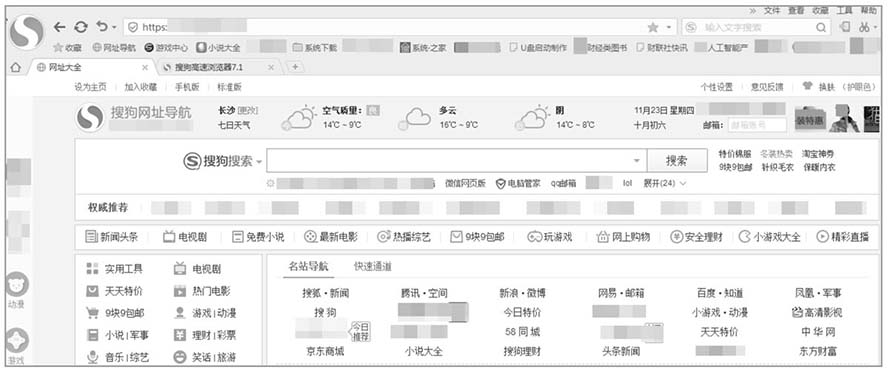Open the 文件 menu
The width and height of the screenshot is (890, 371).
coord(772,10)
